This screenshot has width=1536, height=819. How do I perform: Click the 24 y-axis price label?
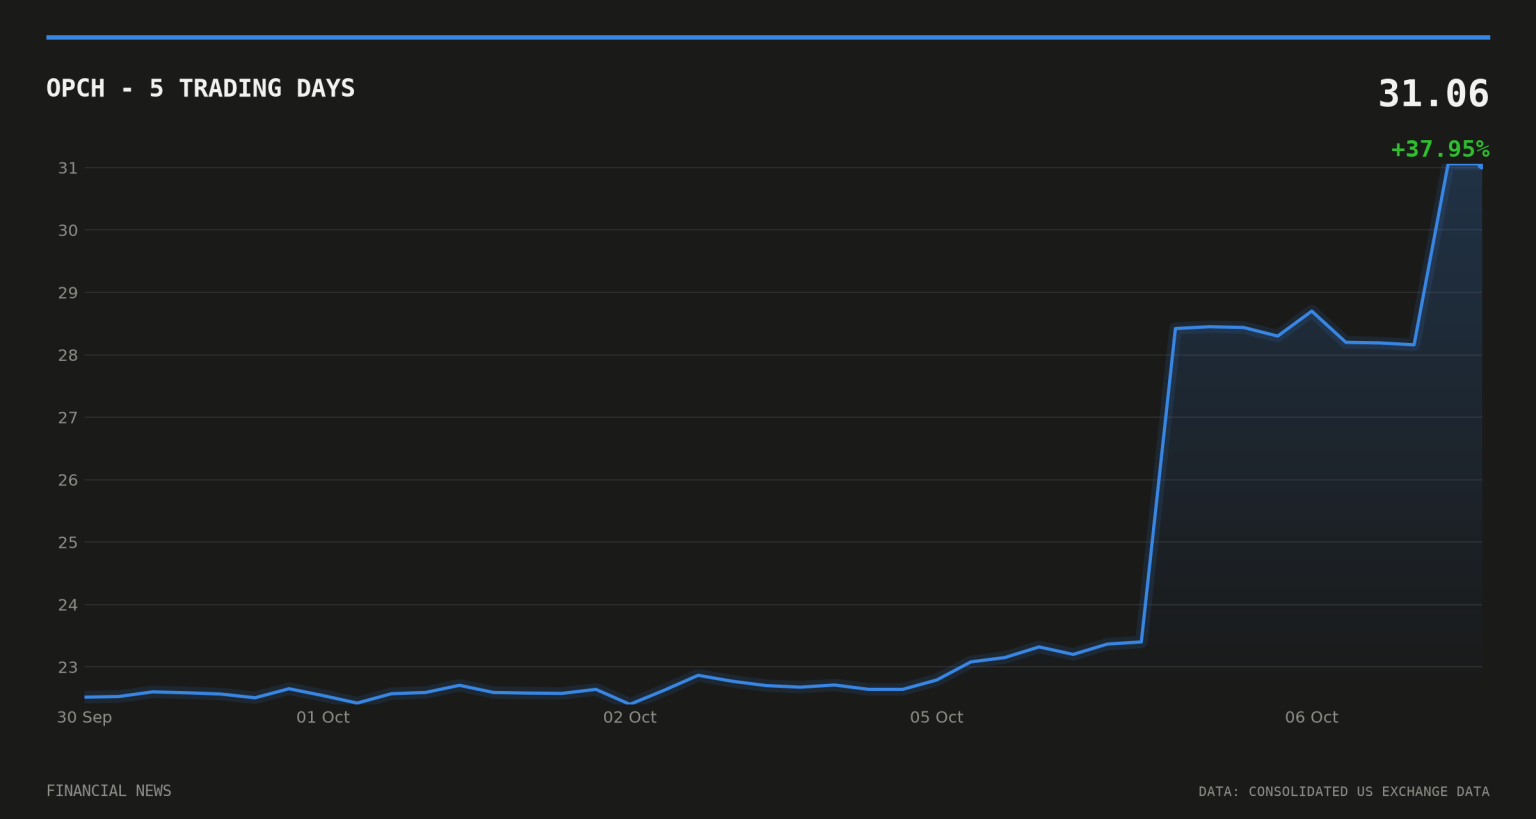[67, 604]
